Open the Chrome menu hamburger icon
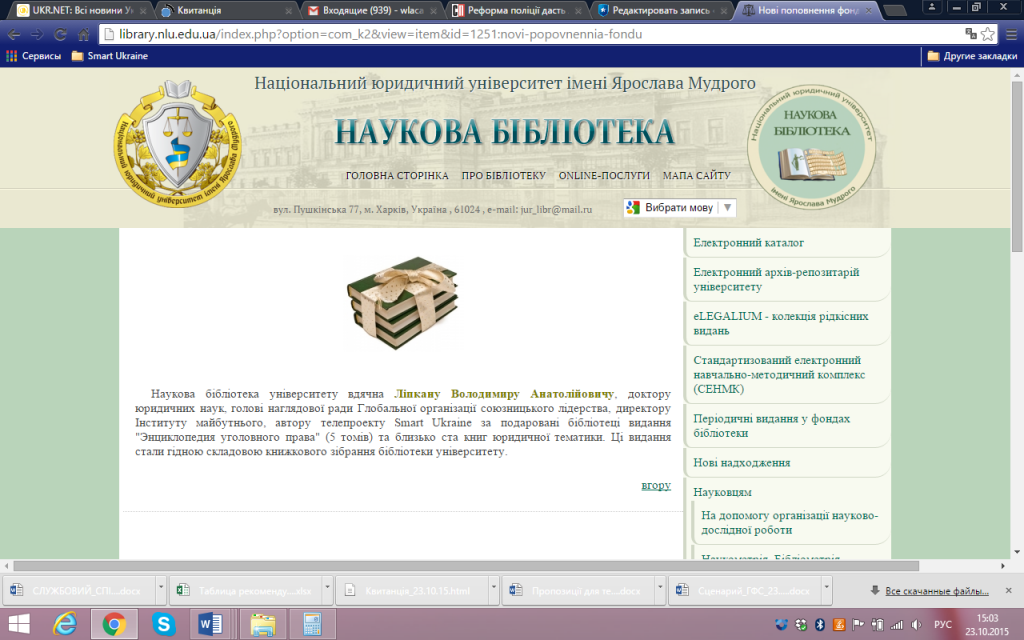Viewport: 1024px width, 640px height. coord(1008,33)
